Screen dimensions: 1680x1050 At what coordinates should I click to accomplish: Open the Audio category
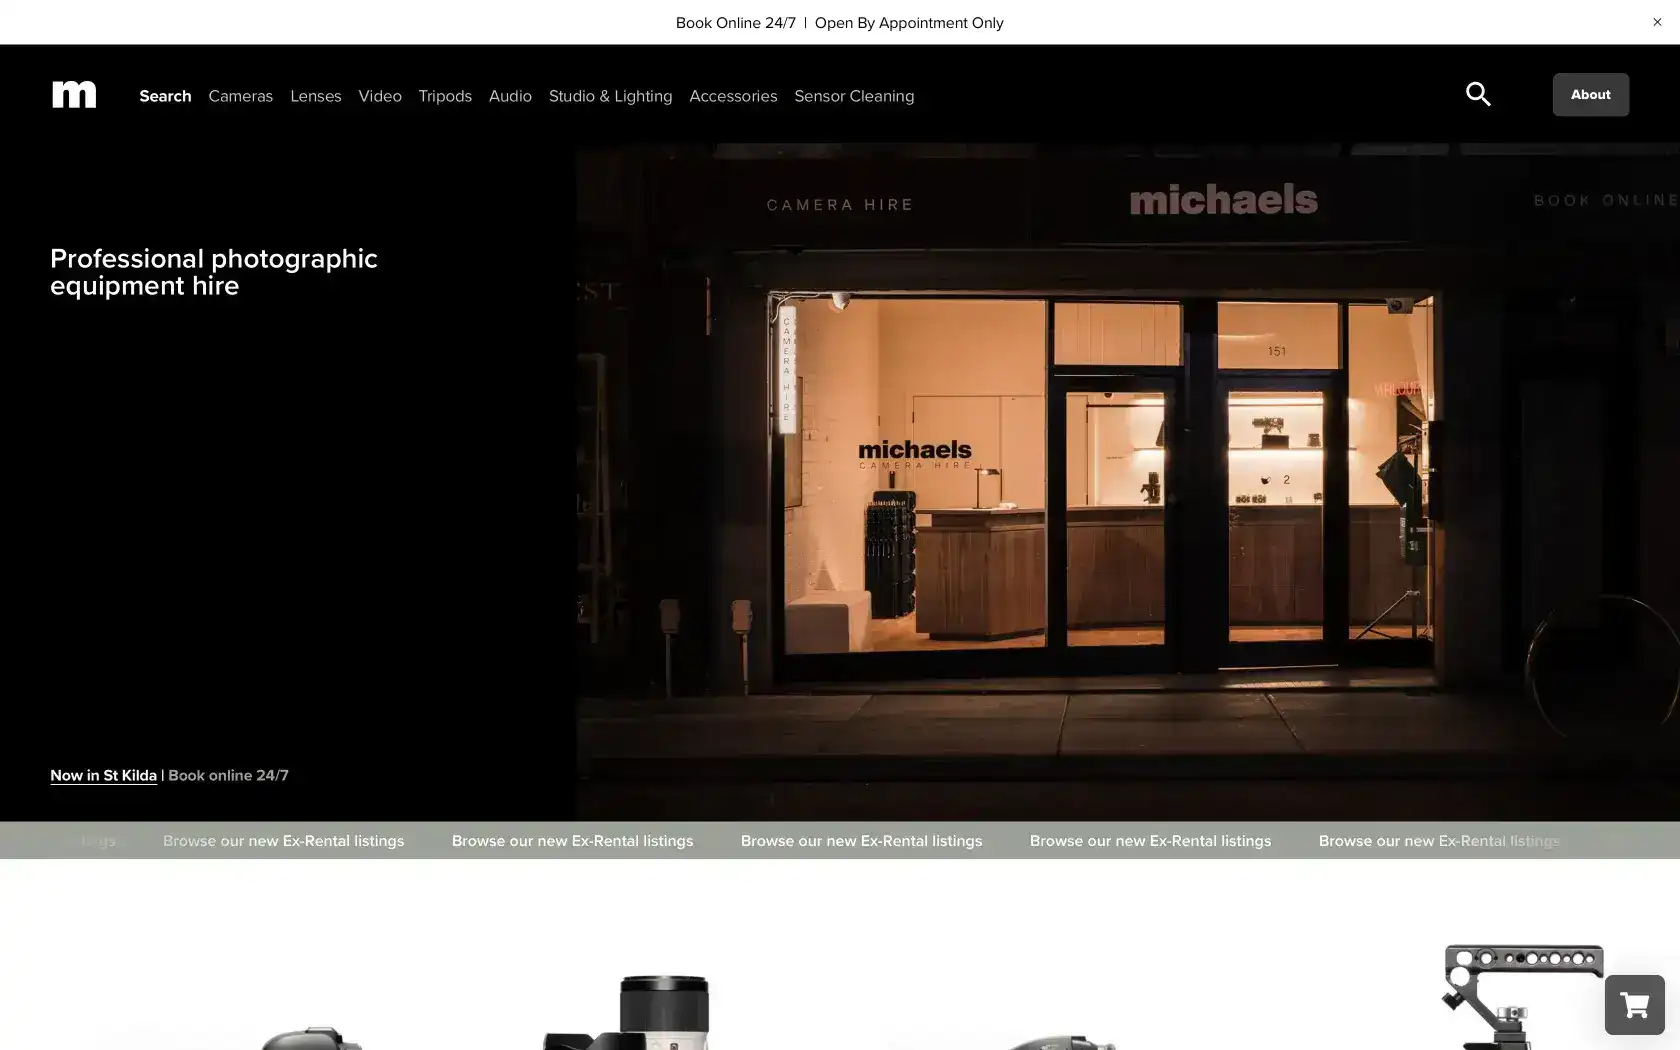[x=510, y=95]
